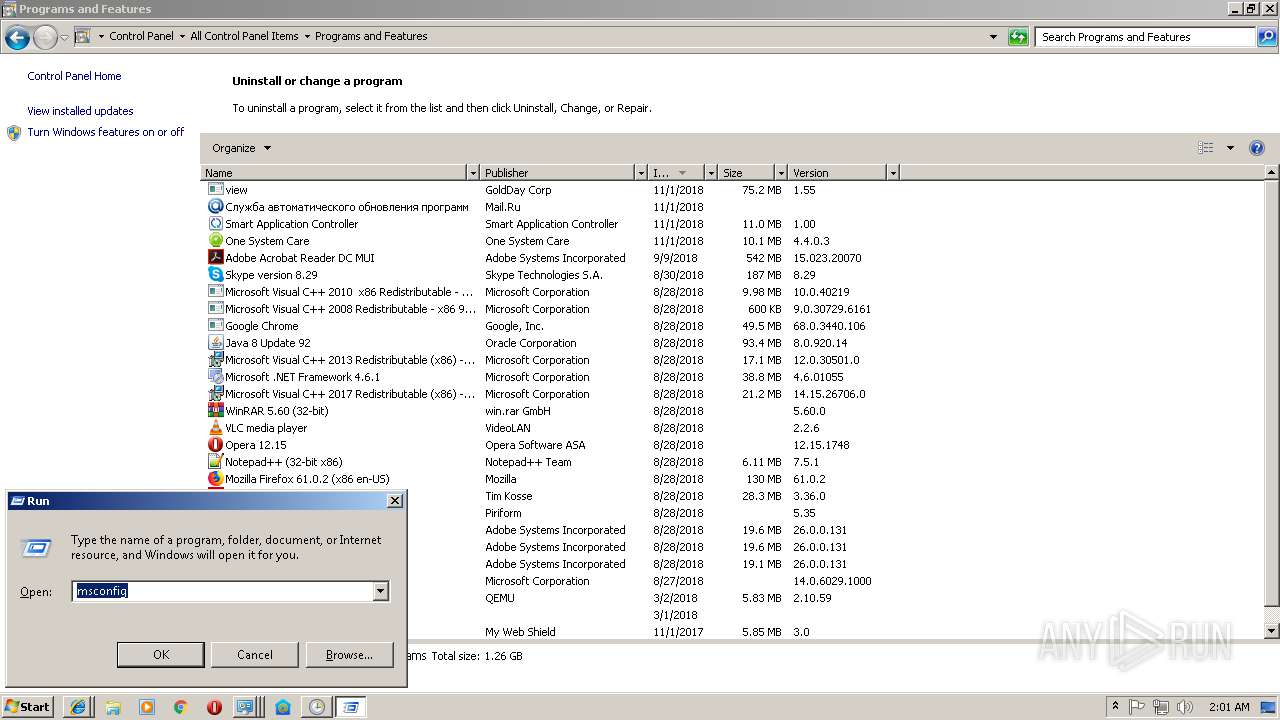This screenshot has width=1280, height=720.
Task: Click Browse... in the Run dialog
Action: point(349,655)
